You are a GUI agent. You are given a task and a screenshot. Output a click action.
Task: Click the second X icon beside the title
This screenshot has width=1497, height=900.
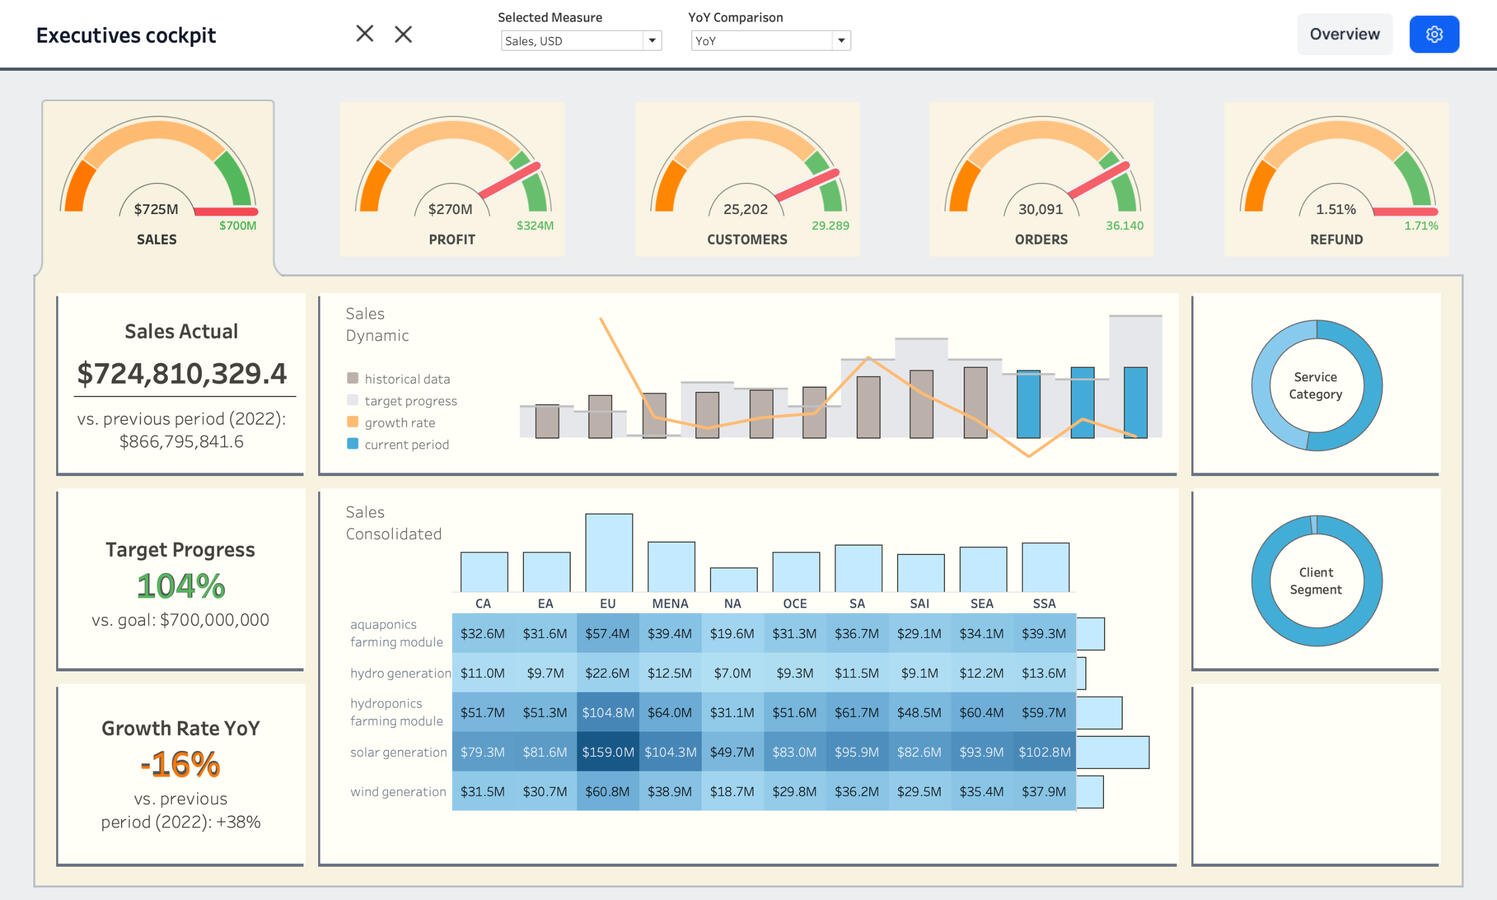(x=403, y=34)
